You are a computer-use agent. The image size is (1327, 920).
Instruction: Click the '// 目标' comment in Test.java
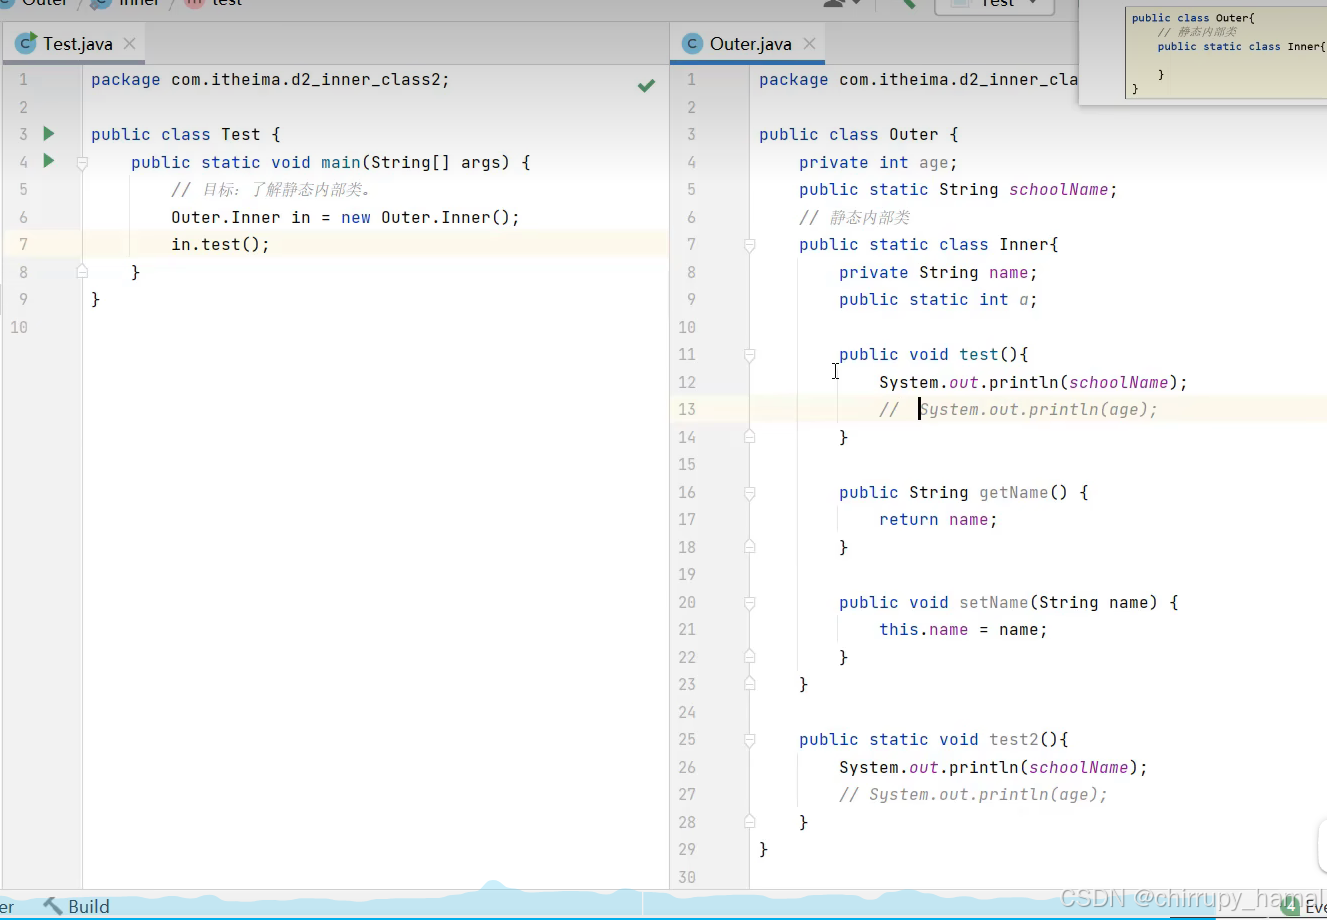(271, 190)
